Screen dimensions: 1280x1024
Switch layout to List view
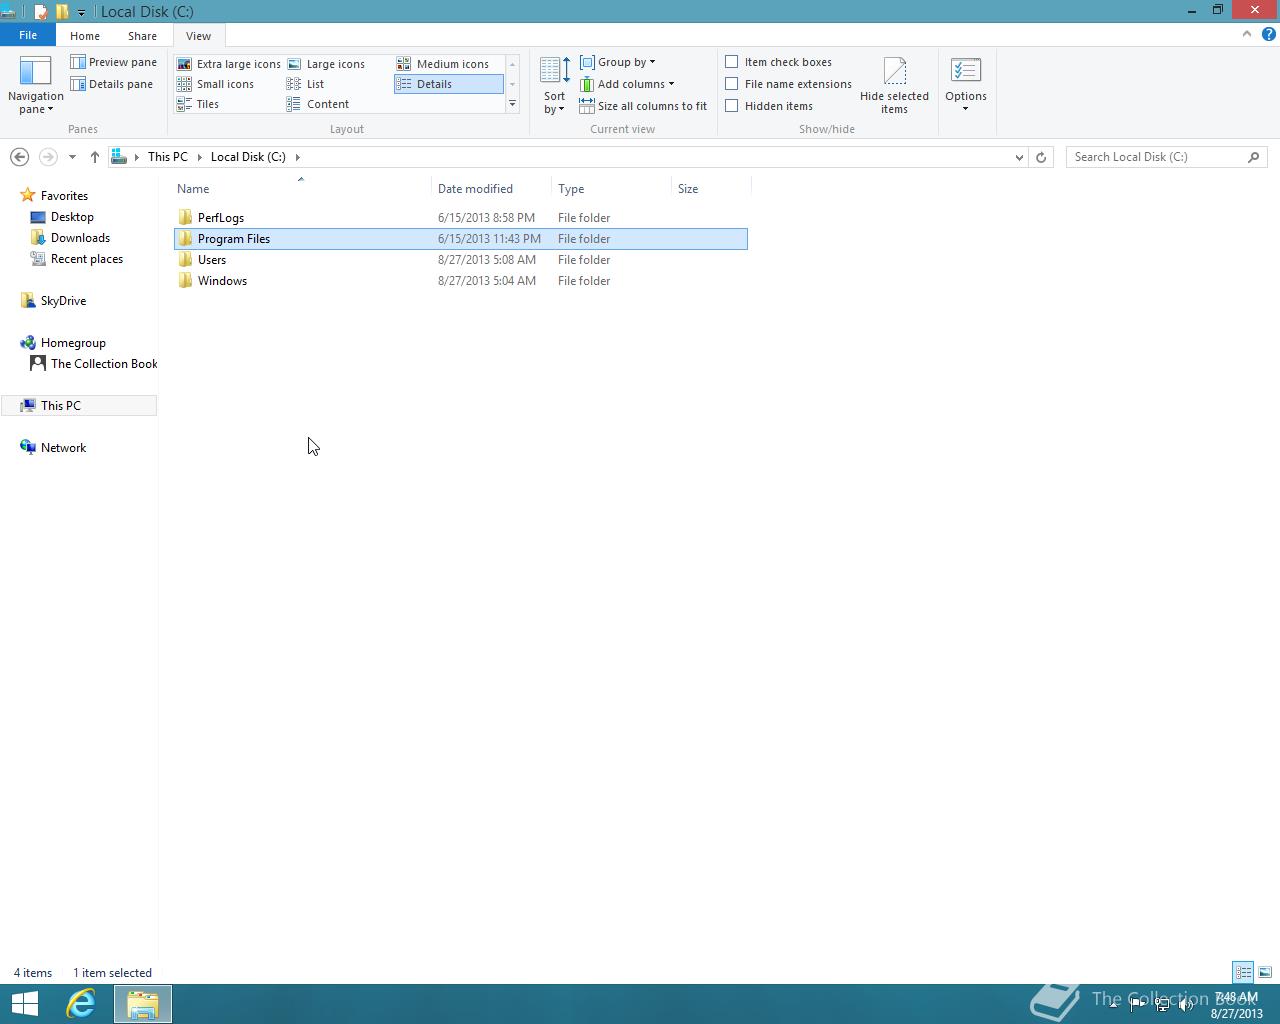[x=305, y=84]
